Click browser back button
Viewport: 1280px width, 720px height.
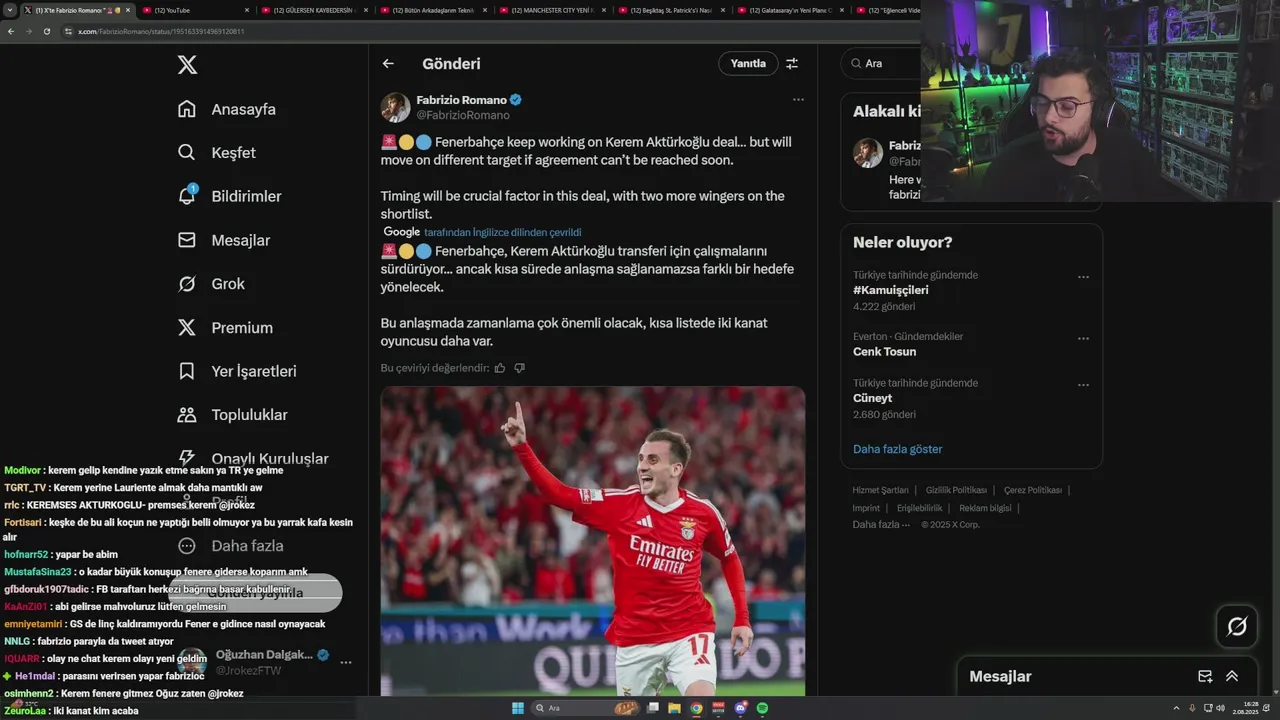click(11, 31)
